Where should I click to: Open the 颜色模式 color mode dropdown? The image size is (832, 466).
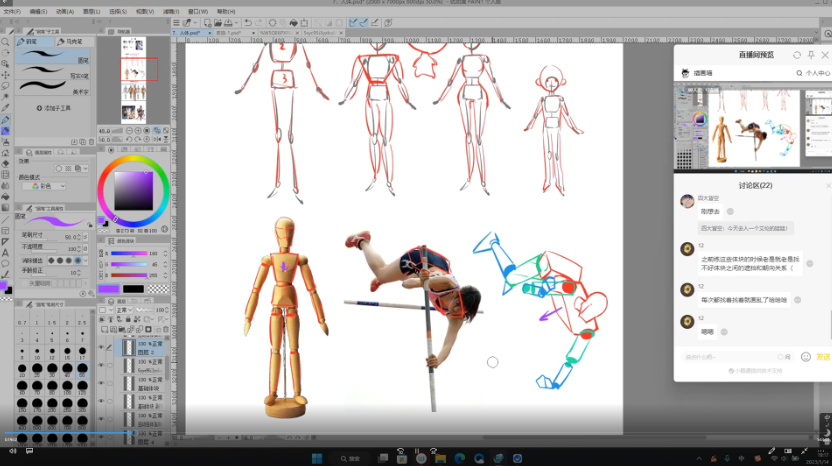click(44, 186)
